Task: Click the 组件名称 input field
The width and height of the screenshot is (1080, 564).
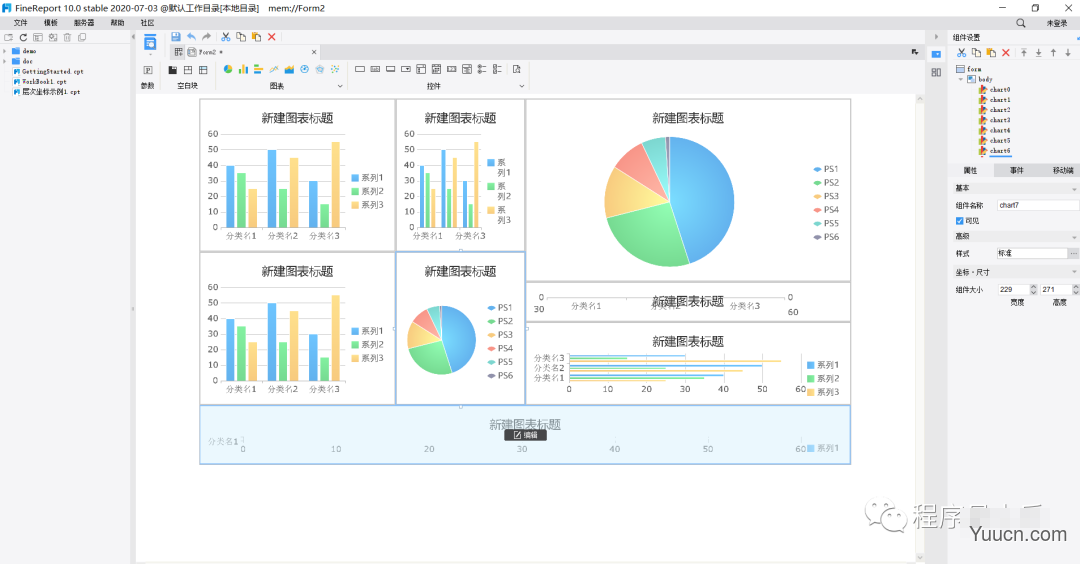Action: (1037, 205)
